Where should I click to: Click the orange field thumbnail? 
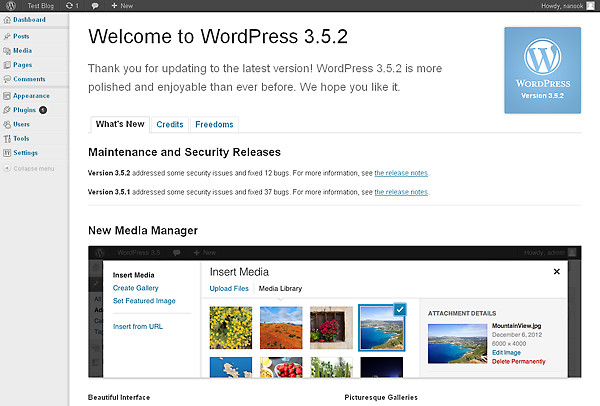pyautogui.click(x=281, y=328)
